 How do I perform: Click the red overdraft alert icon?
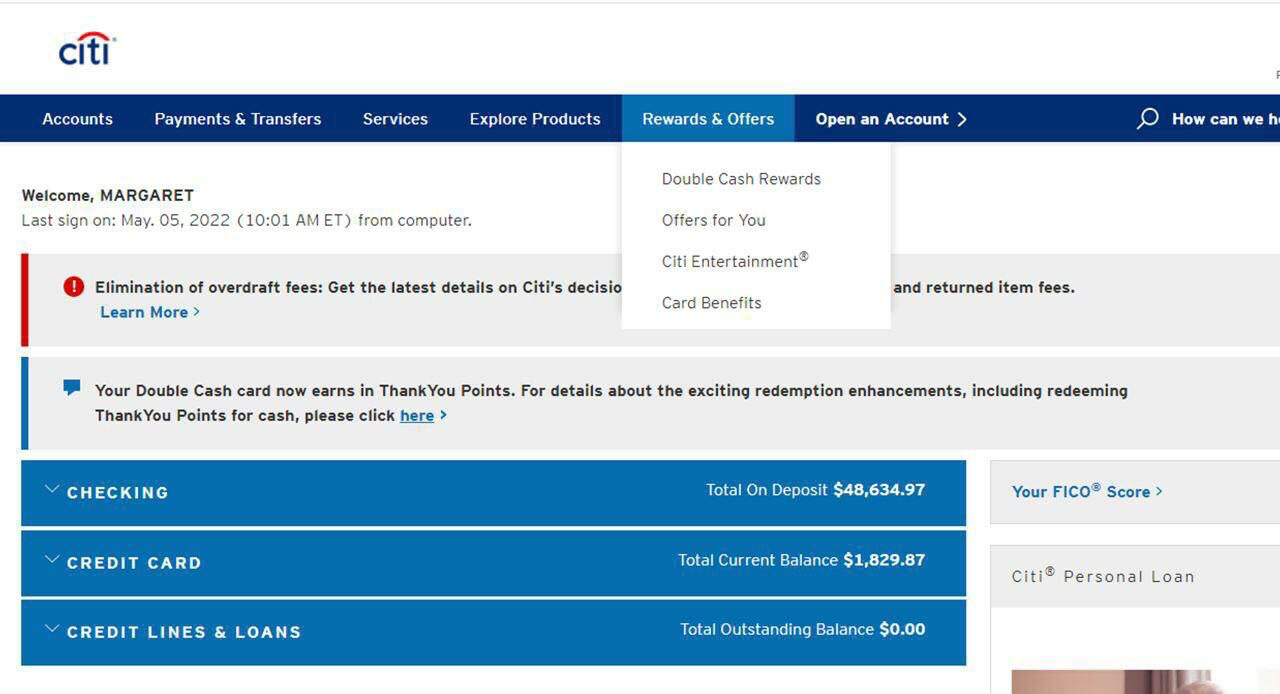[74, 287]
